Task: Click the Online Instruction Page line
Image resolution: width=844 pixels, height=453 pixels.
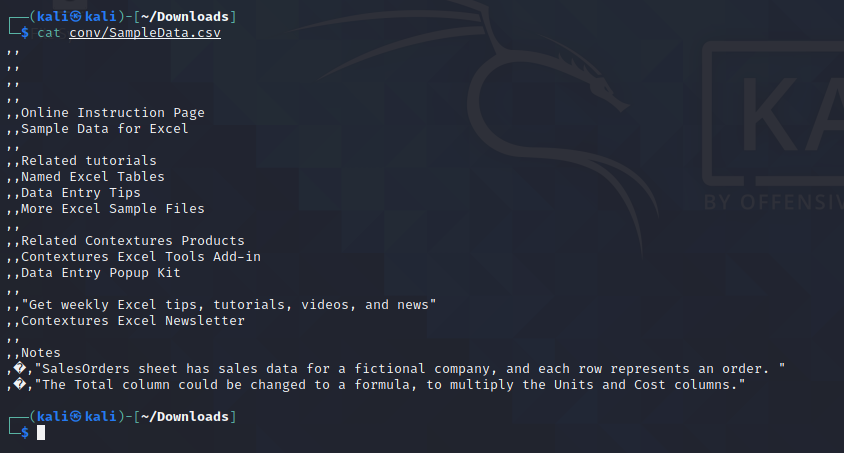Action: click(x=112, y=112)
